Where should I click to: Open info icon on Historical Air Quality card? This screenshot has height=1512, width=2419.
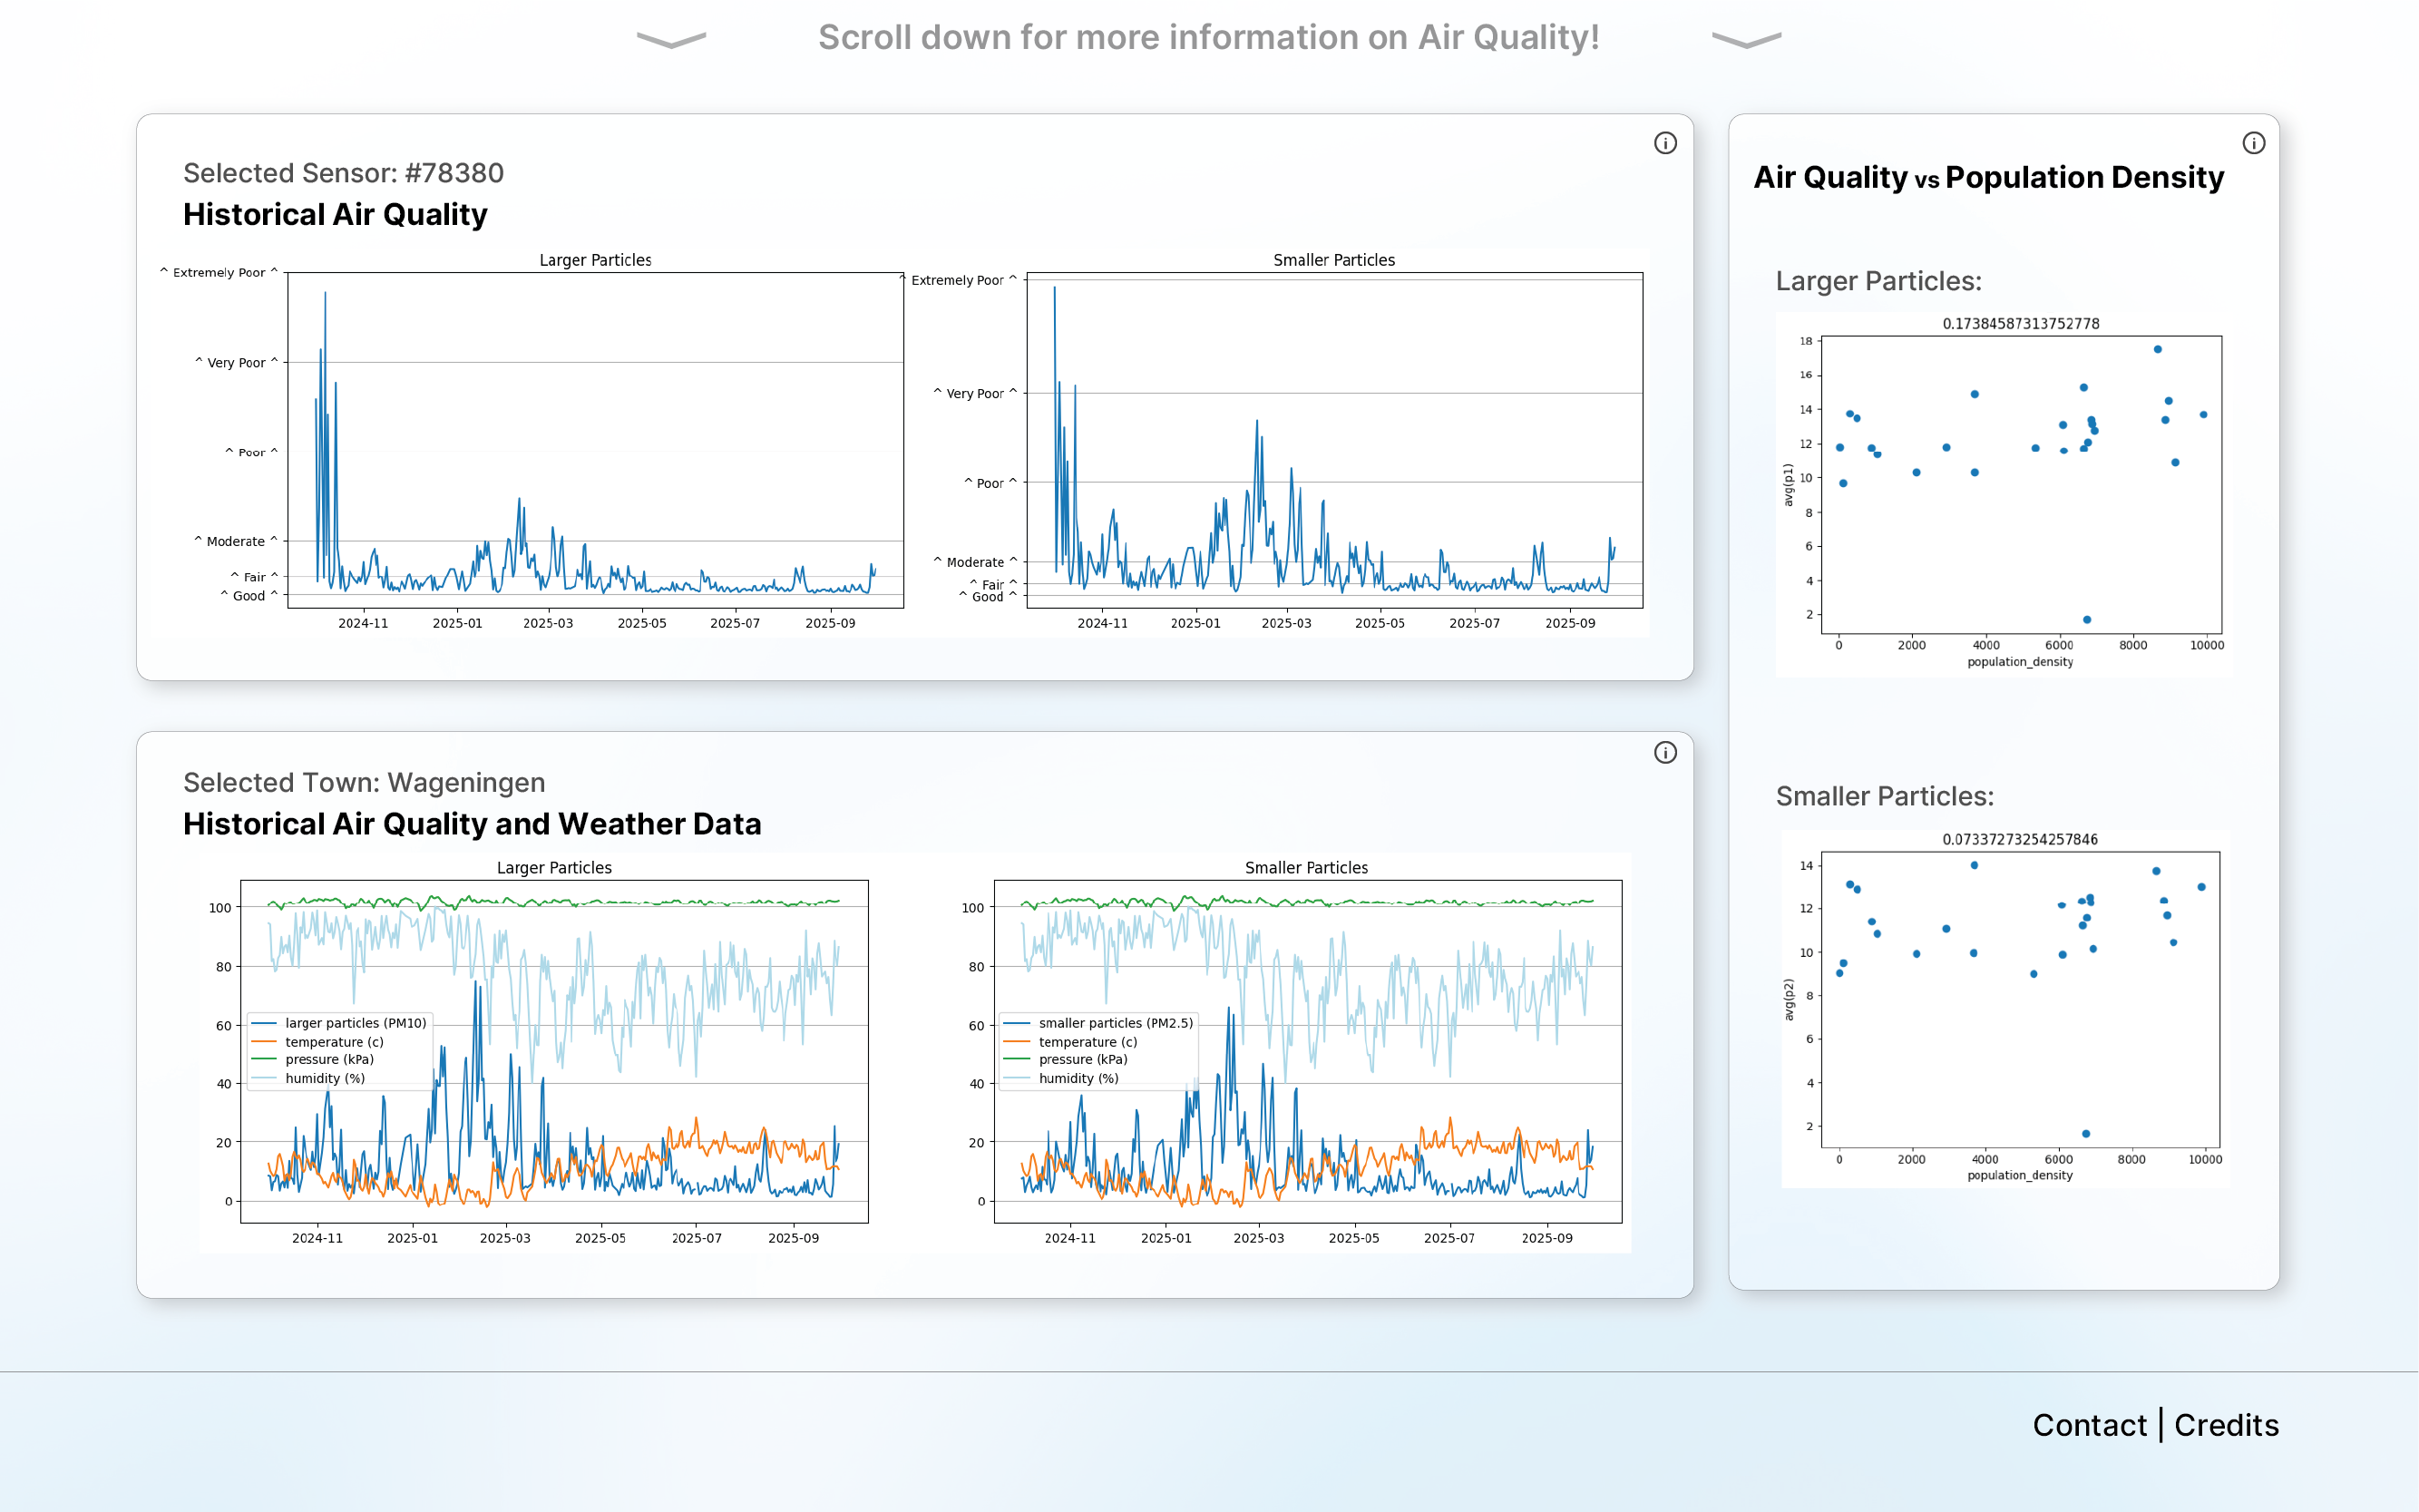(1665, 143)
